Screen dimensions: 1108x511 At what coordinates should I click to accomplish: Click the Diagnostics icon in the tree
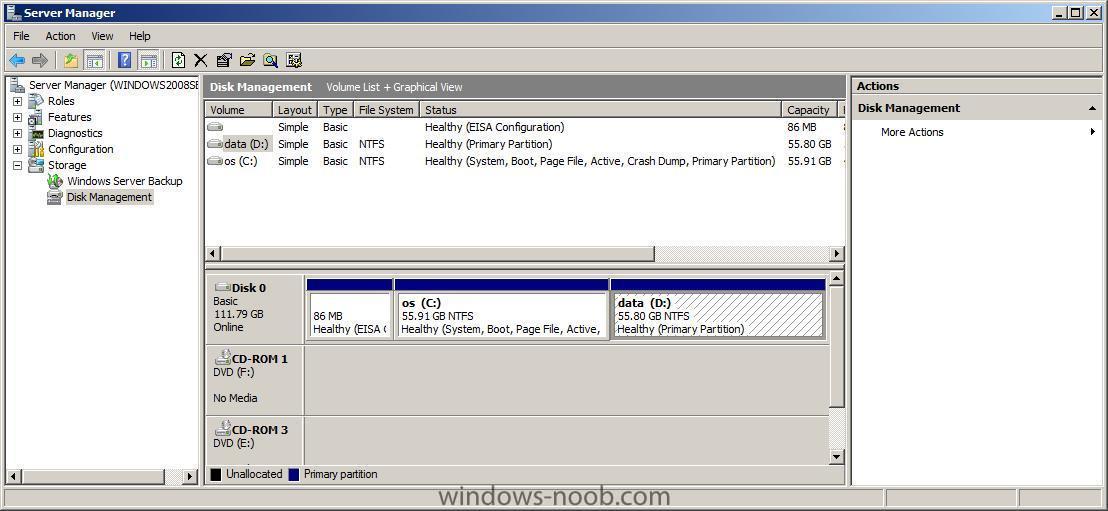point(36,134)
